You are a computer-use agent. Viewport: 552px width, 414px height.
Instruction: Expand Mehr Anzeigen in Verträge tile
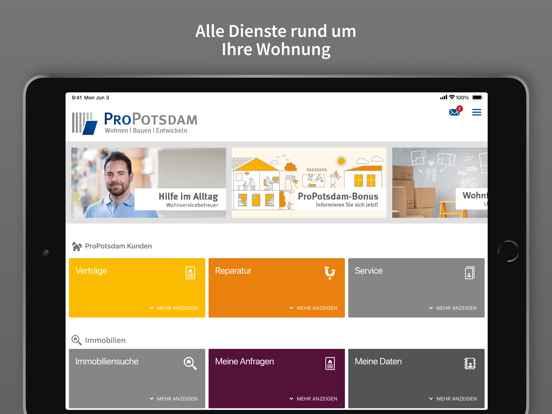[x=174, y=308]
